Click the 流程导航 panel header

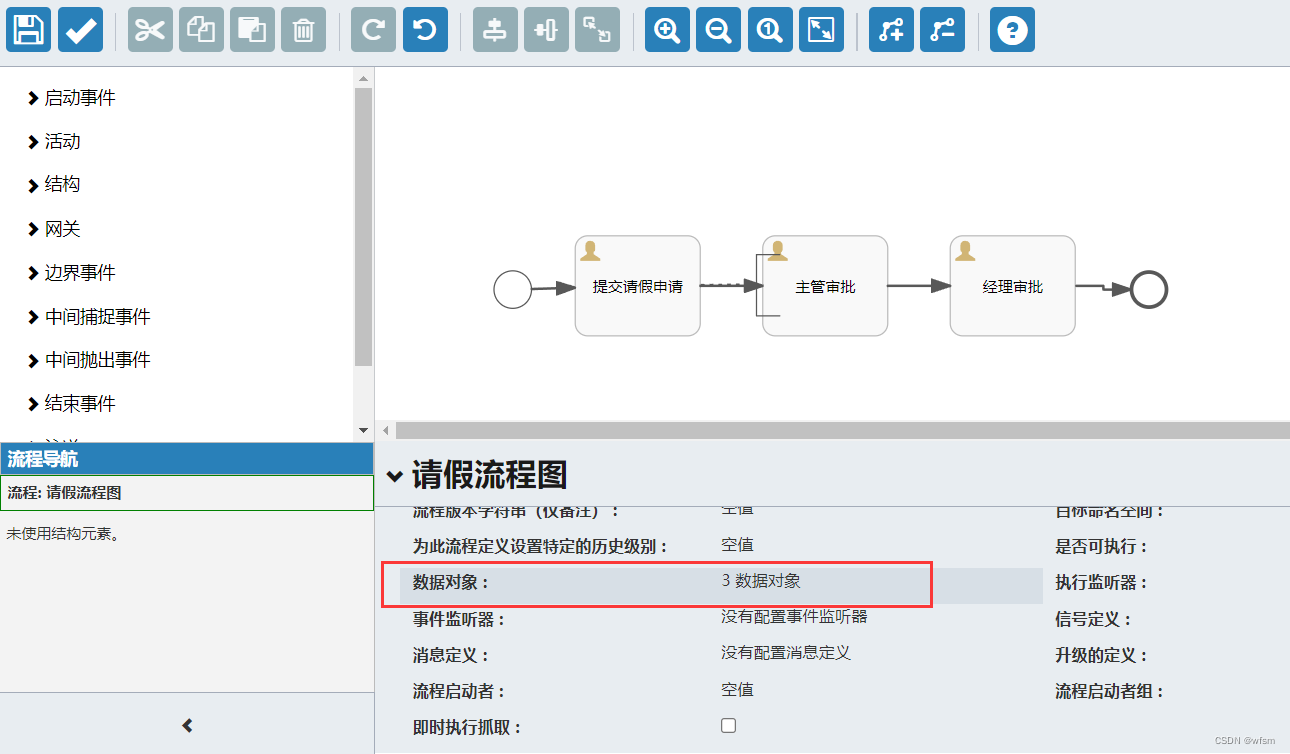click(x=187, y=459)
